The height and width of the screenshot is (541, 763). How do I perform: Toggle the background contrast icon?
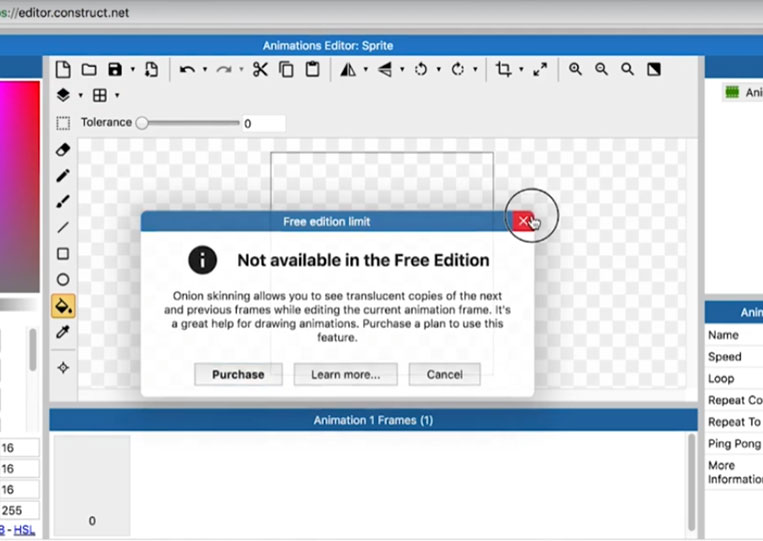point(654,70)
